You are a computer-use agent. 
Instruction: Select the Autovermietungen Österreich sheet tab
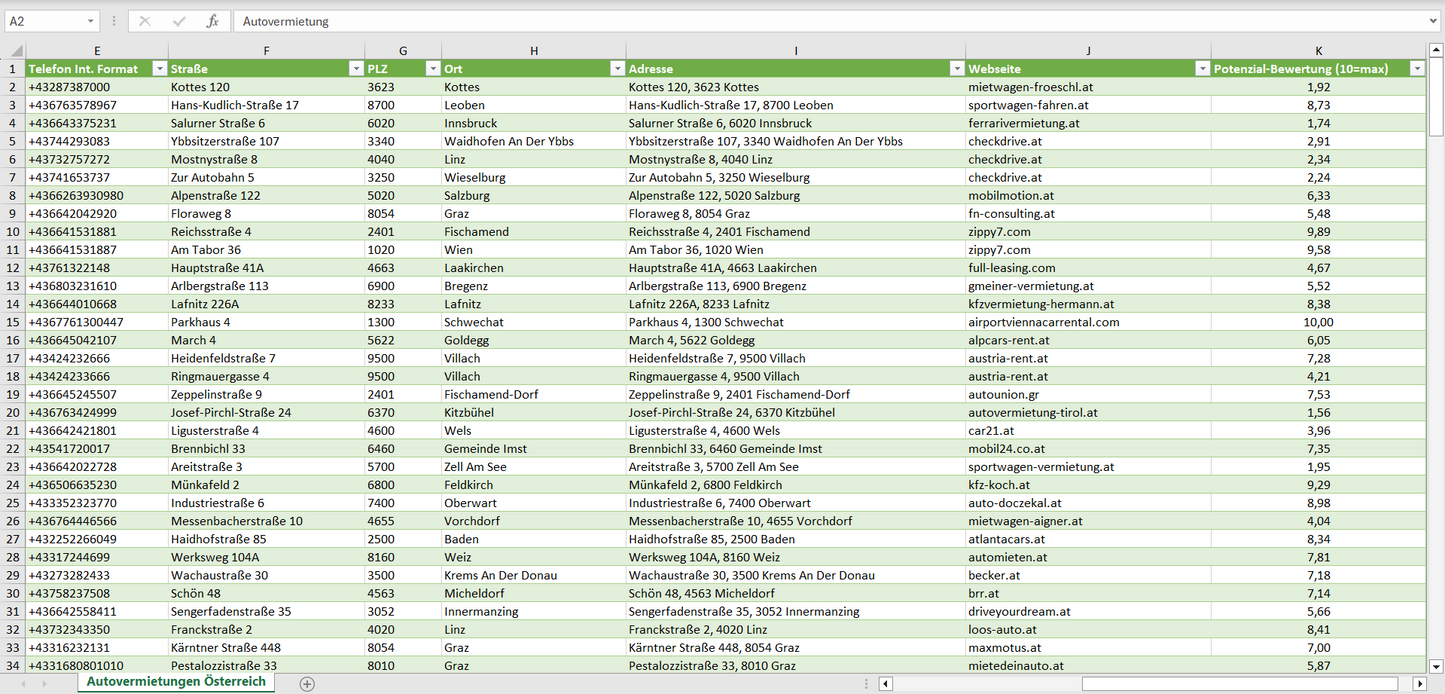[x=175, y=680]
